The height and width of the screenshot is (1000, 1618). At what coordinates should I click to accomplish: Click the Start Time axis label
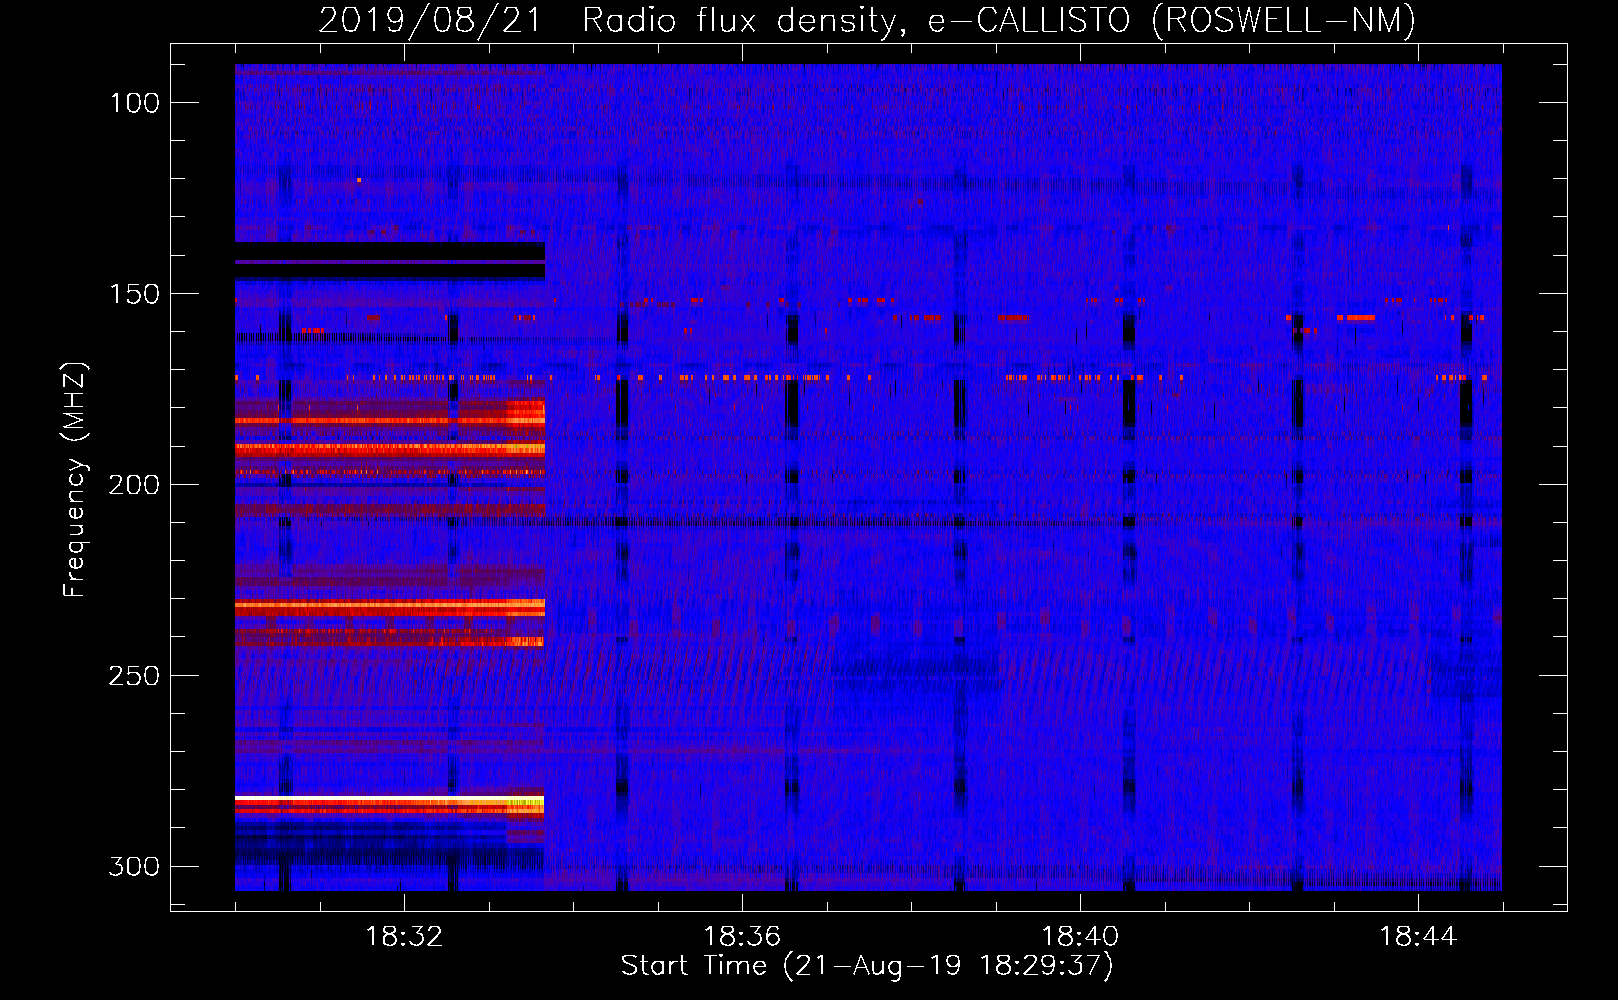[x=867, y=966]
